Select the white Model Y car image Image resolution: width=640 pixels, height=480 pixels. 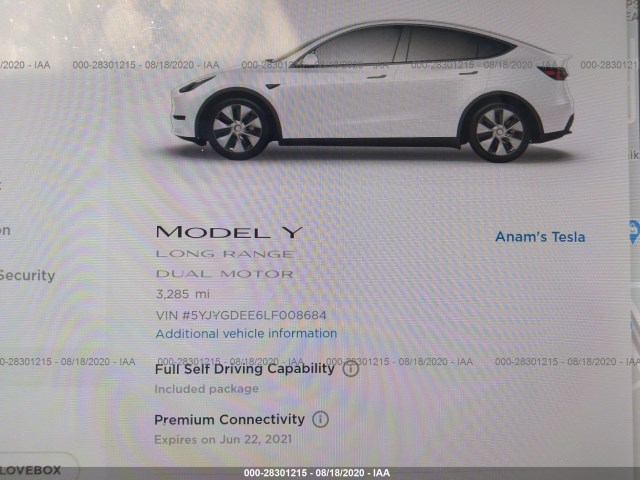(372, 91)
